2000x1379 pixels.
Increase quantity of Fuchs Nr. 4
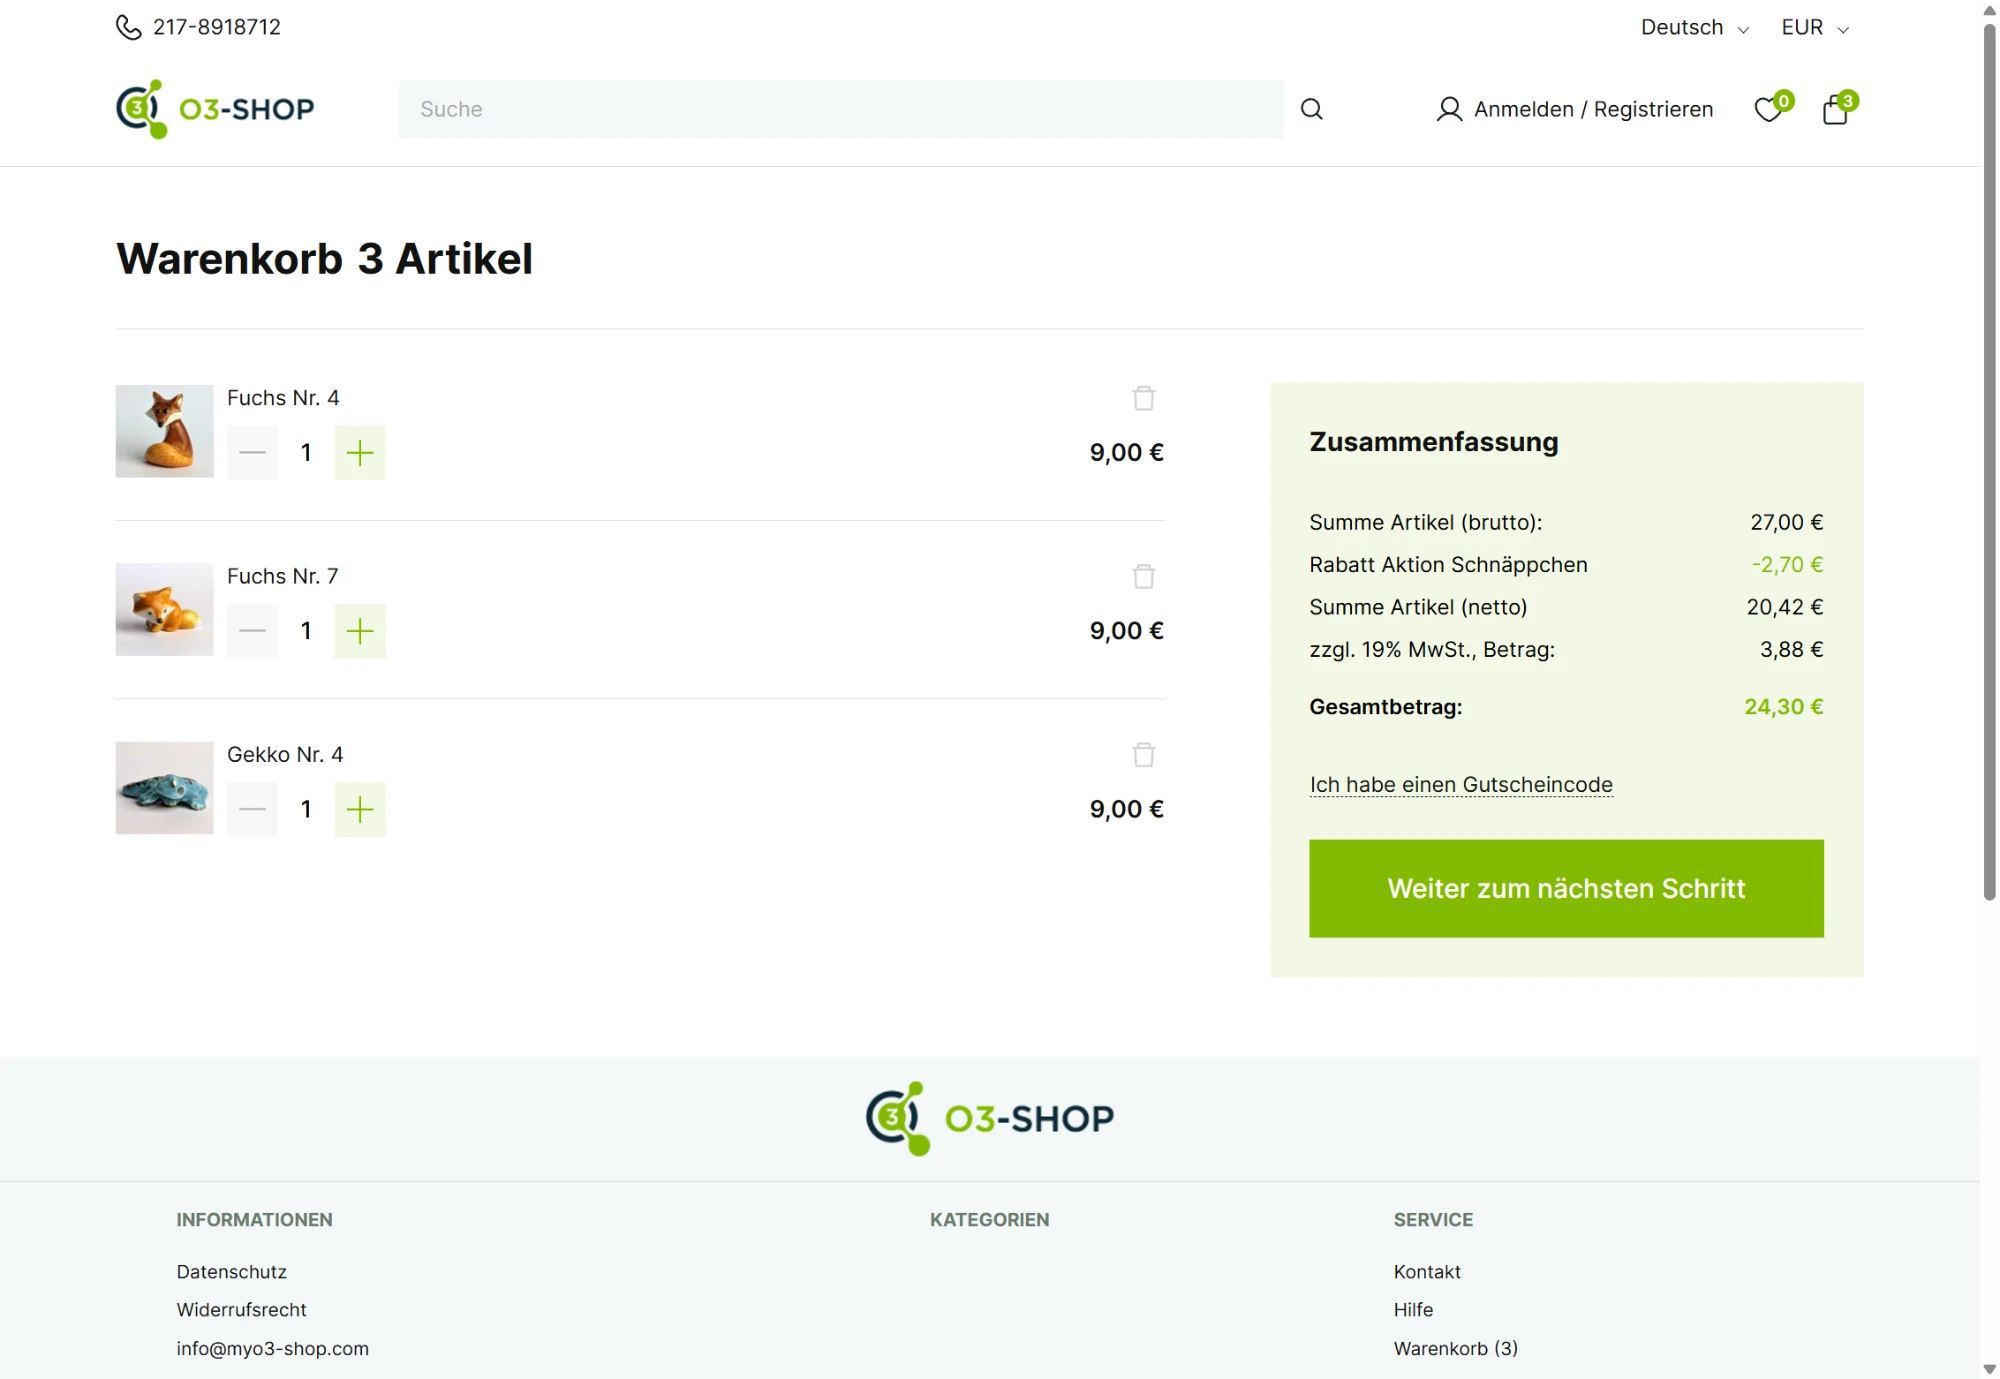[x=360, y=453]
